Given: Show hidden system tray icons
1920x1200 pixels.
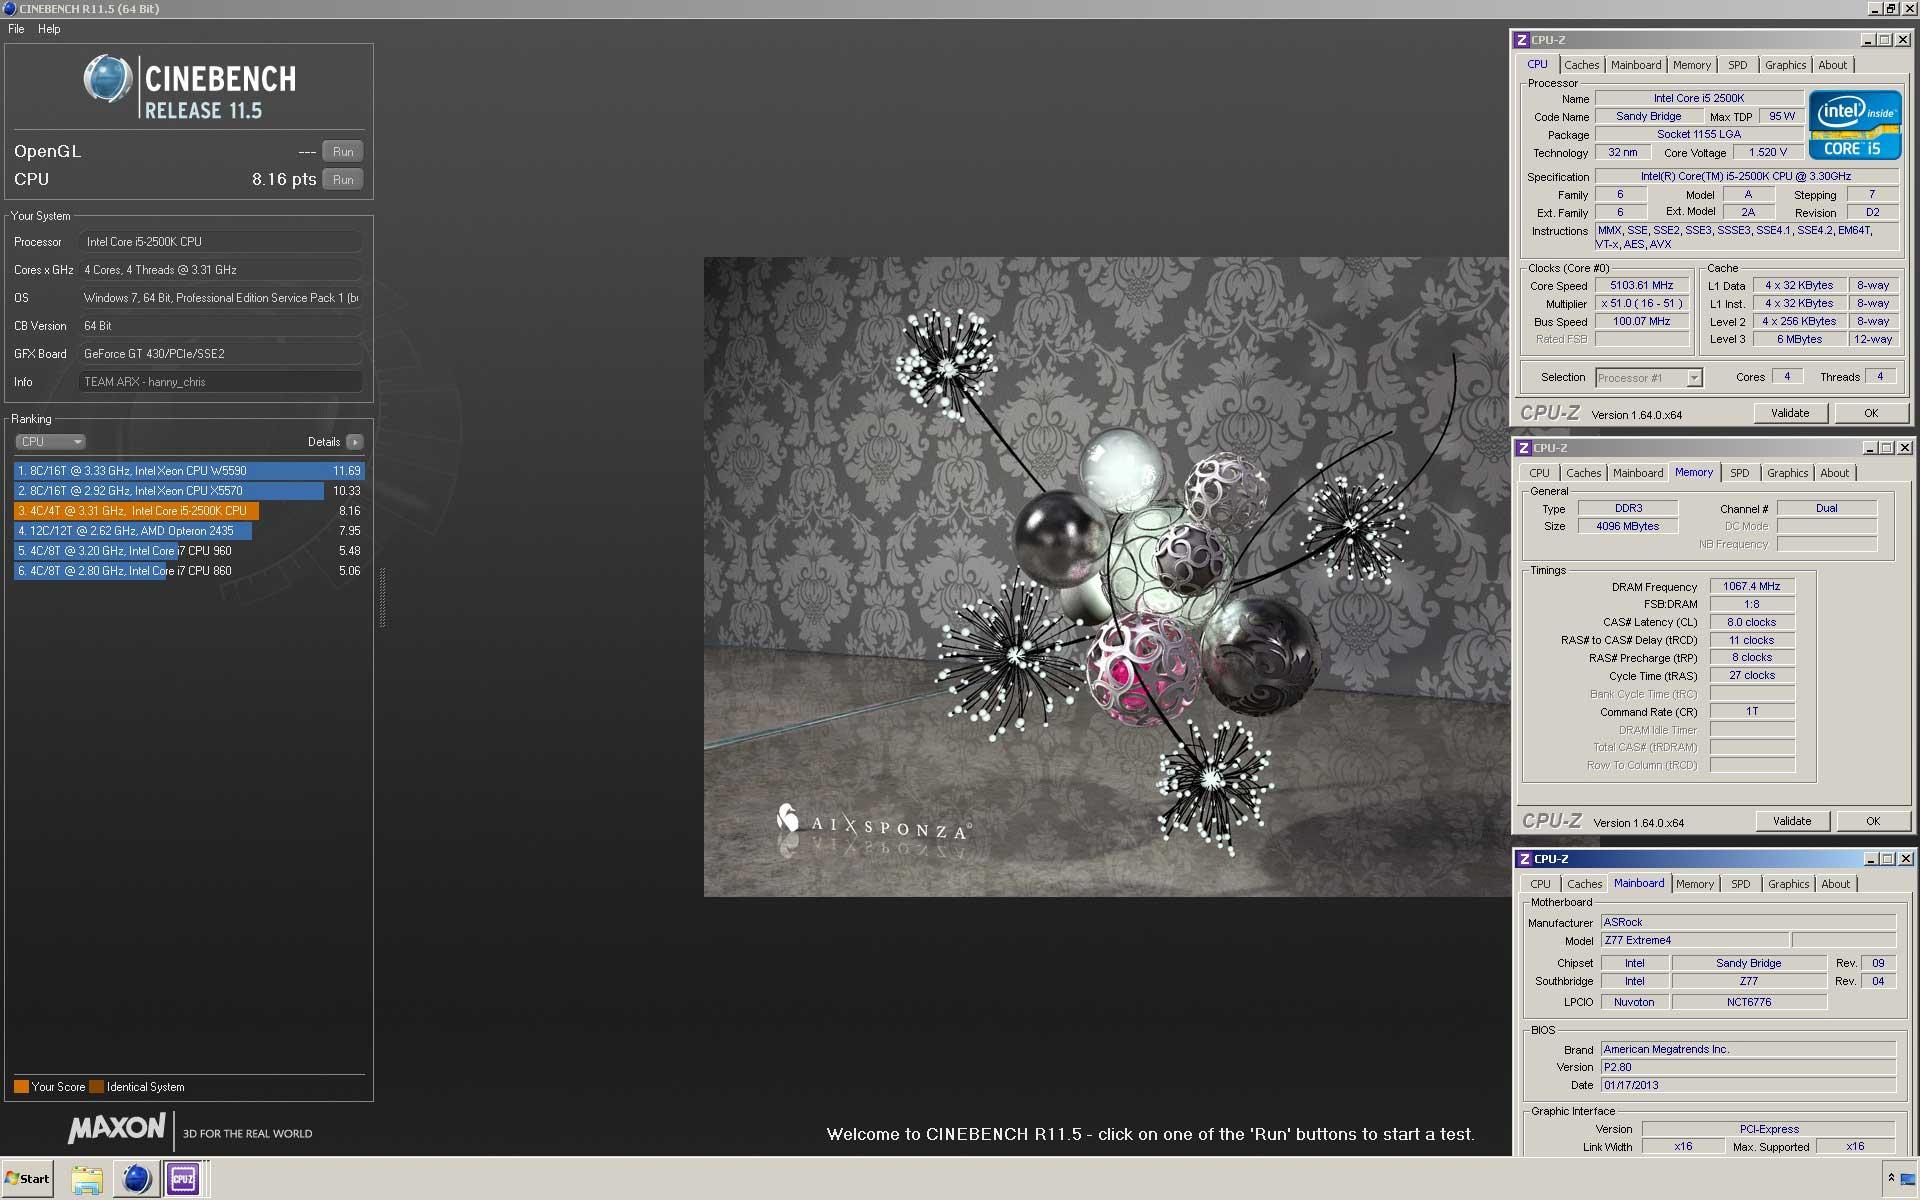Looking at the screenshot, I should coord(1891,1179).
